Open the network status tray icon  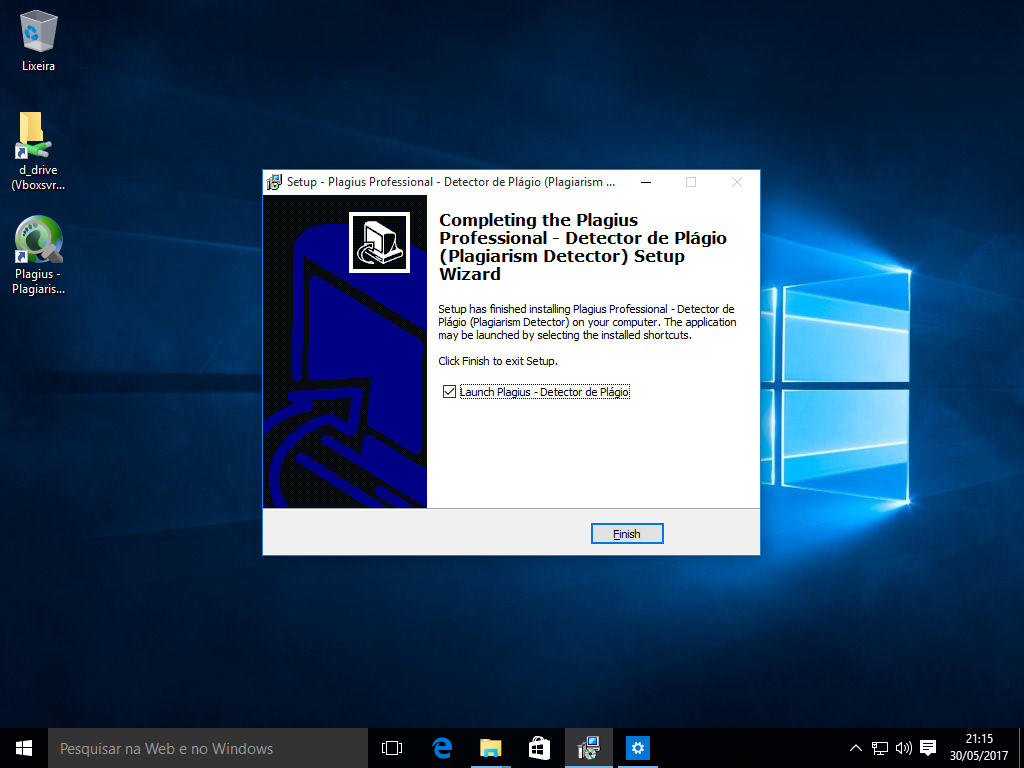[880, 748]
